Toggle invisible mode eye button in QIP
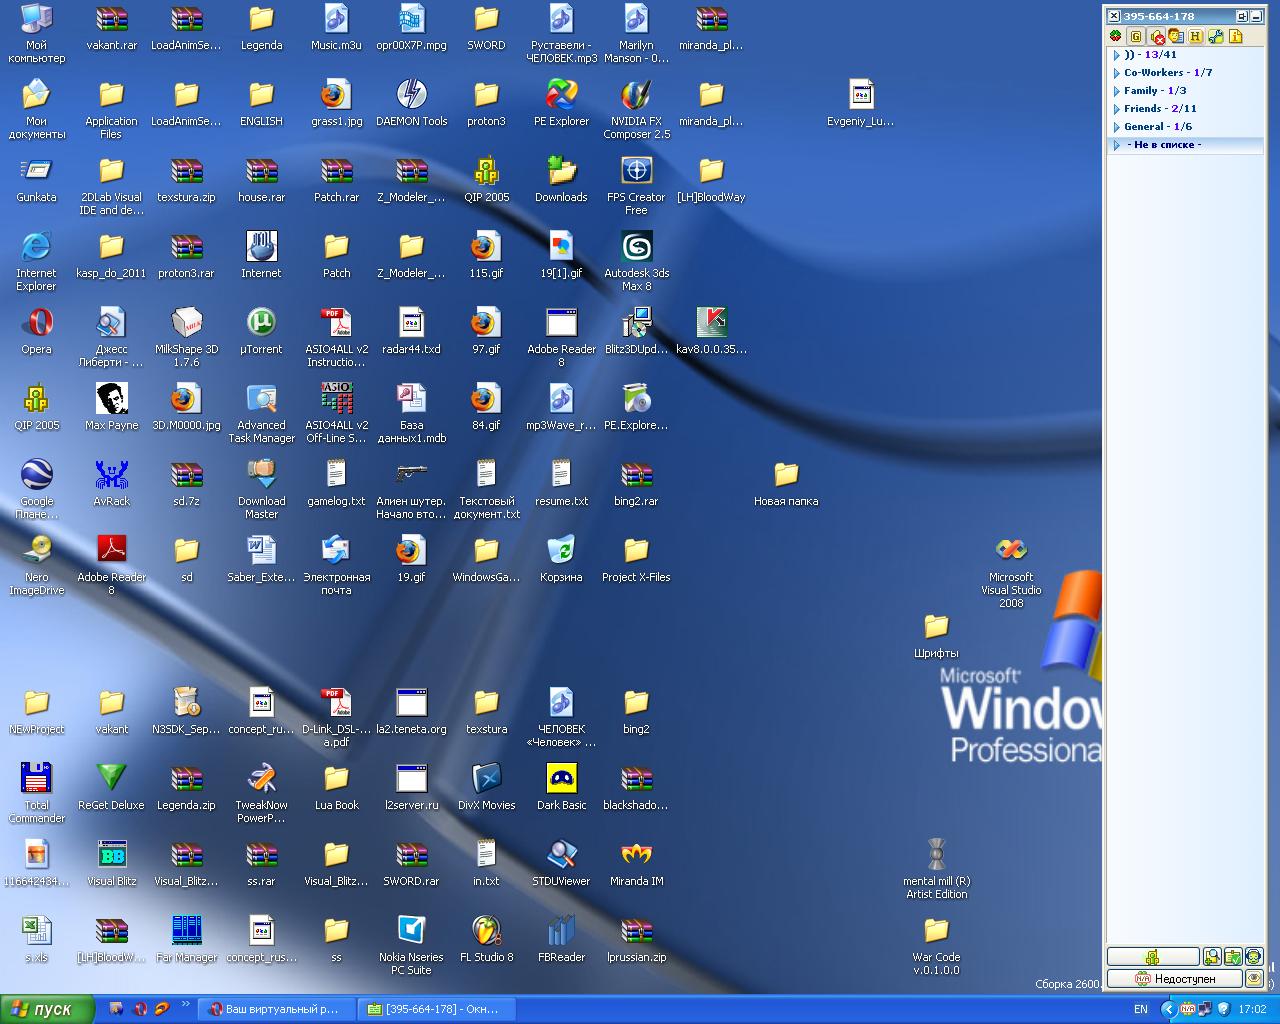The image size is (1280, 1024). coord(1254,978)
